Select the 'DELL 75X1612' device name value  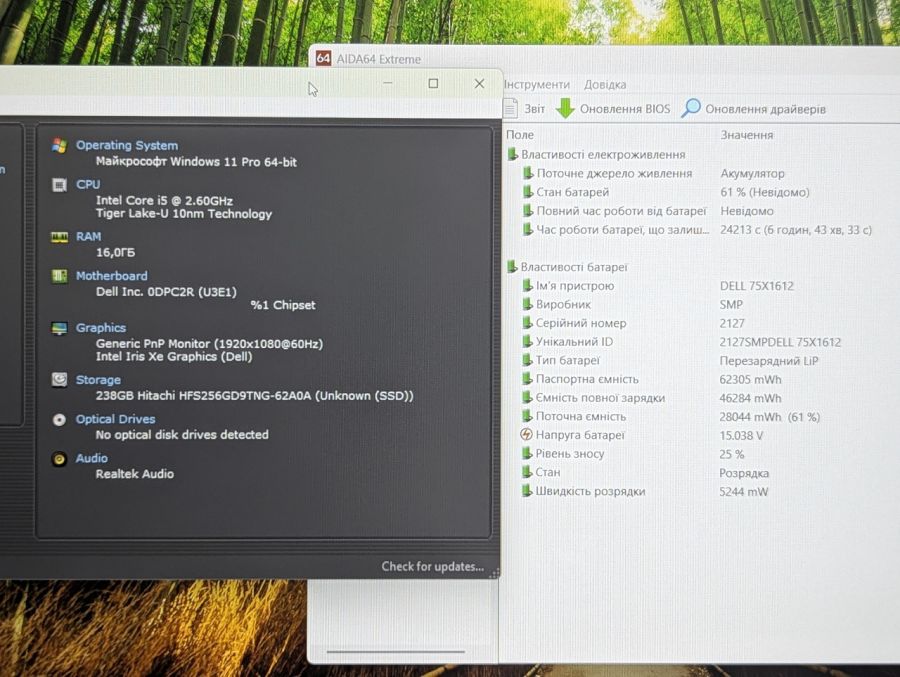[x=757, y=286]
